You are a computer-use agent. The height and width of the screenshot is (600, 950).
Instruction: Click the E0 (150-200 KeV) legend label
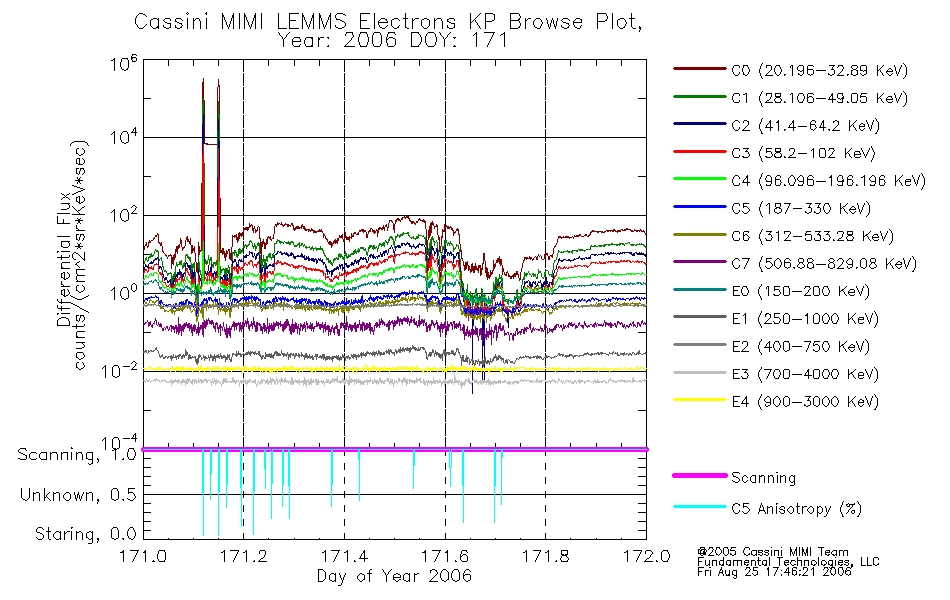[801, 292]
